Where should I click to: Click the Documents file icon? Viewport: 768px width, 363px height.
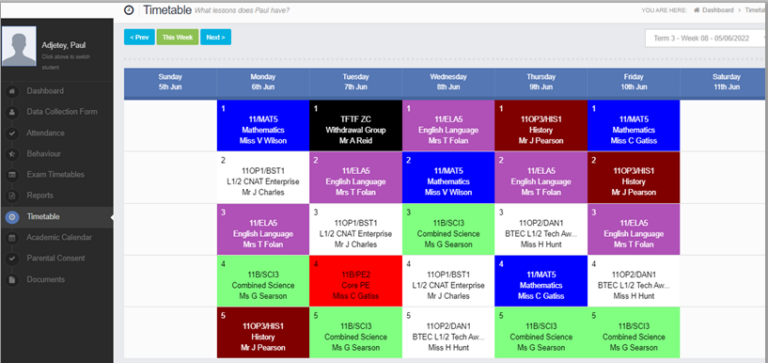click(x=12, y=279)
